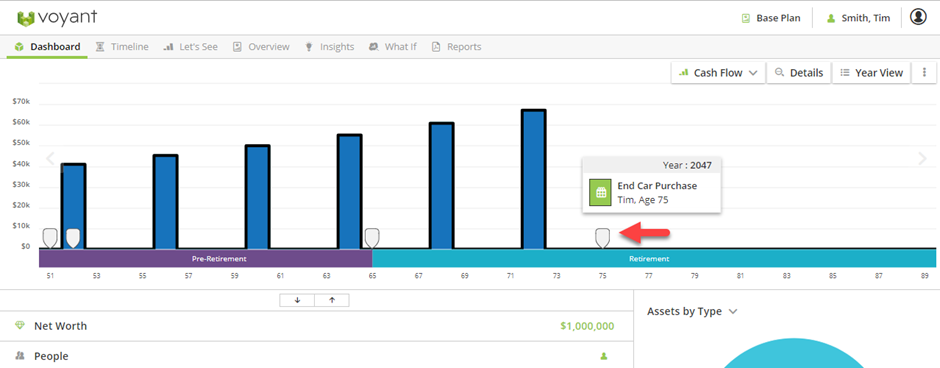This screenshot has width=940, height=368.
Task: Move chart backward with left arrow
Action: pos(50,158)
